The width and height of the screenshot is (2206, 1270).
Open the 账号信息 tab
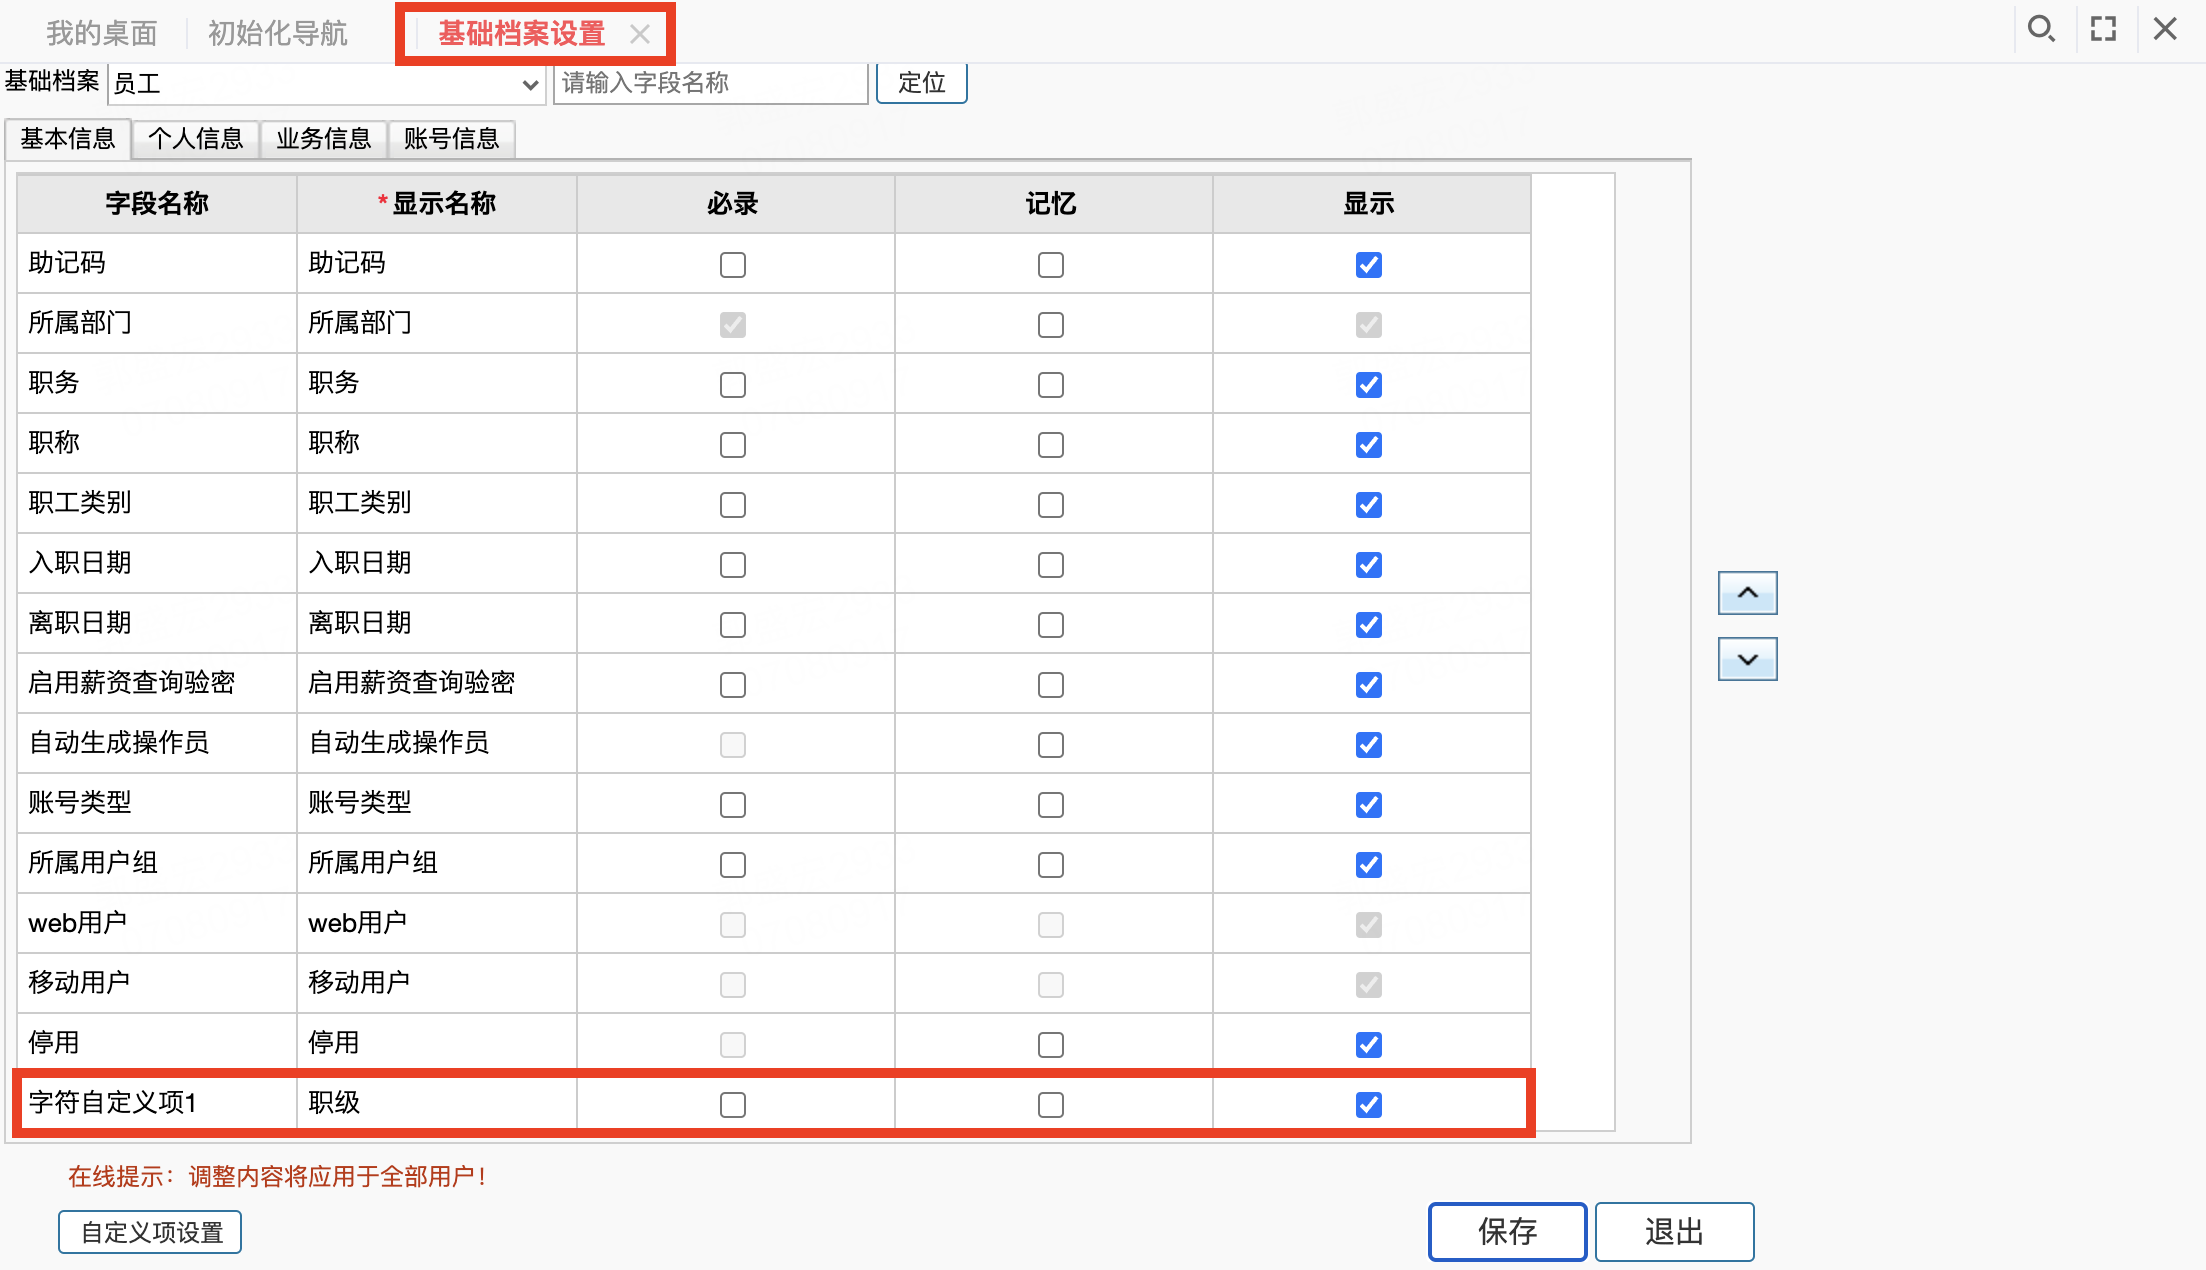452,139
